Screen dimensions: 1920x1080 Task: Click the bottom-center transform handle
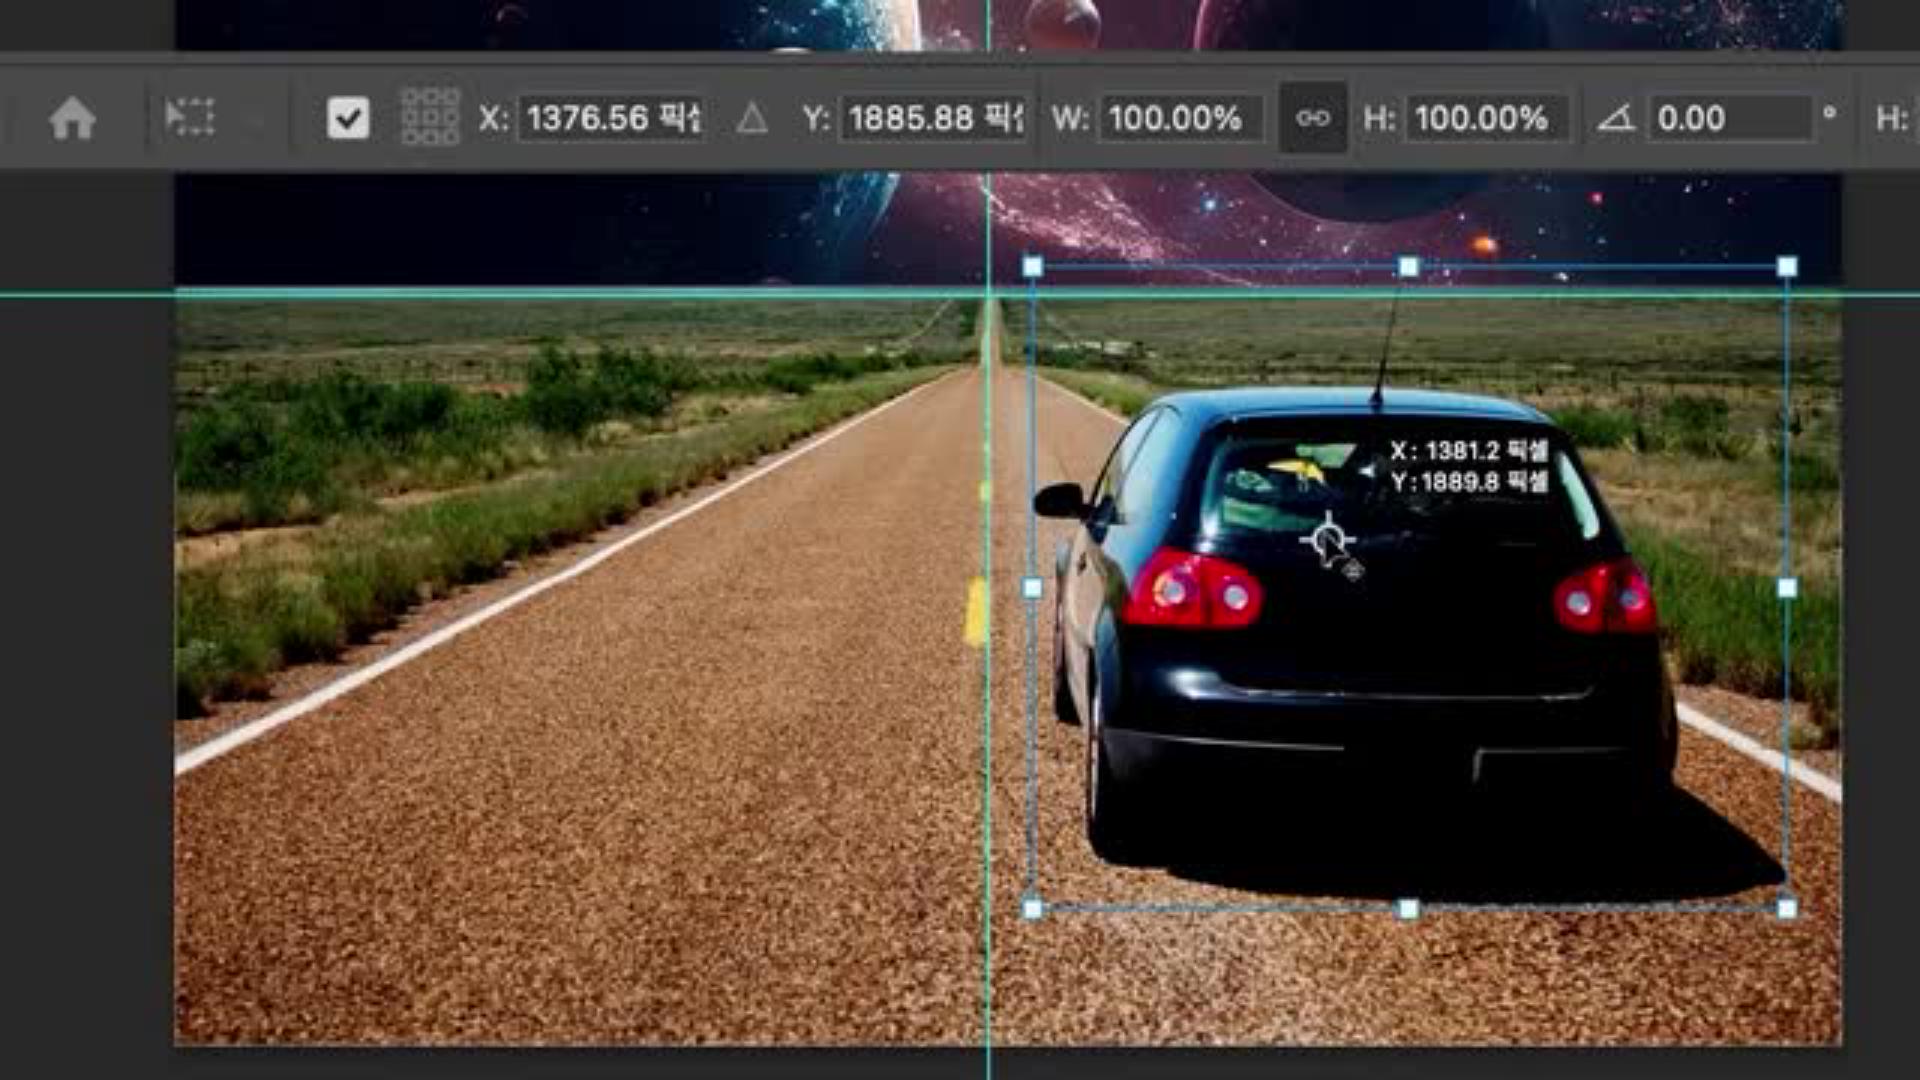[x=1409, y=909]
